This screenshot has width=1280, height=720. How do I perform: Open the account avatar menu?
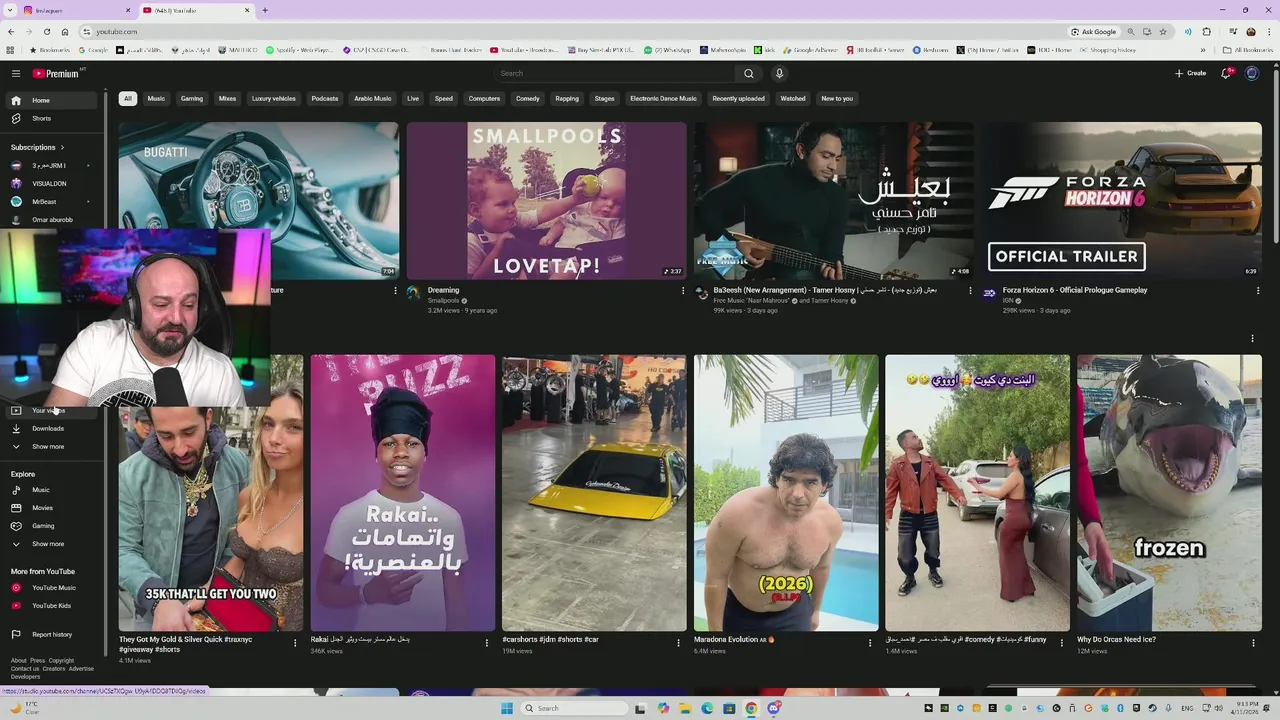click(1252, 73)
